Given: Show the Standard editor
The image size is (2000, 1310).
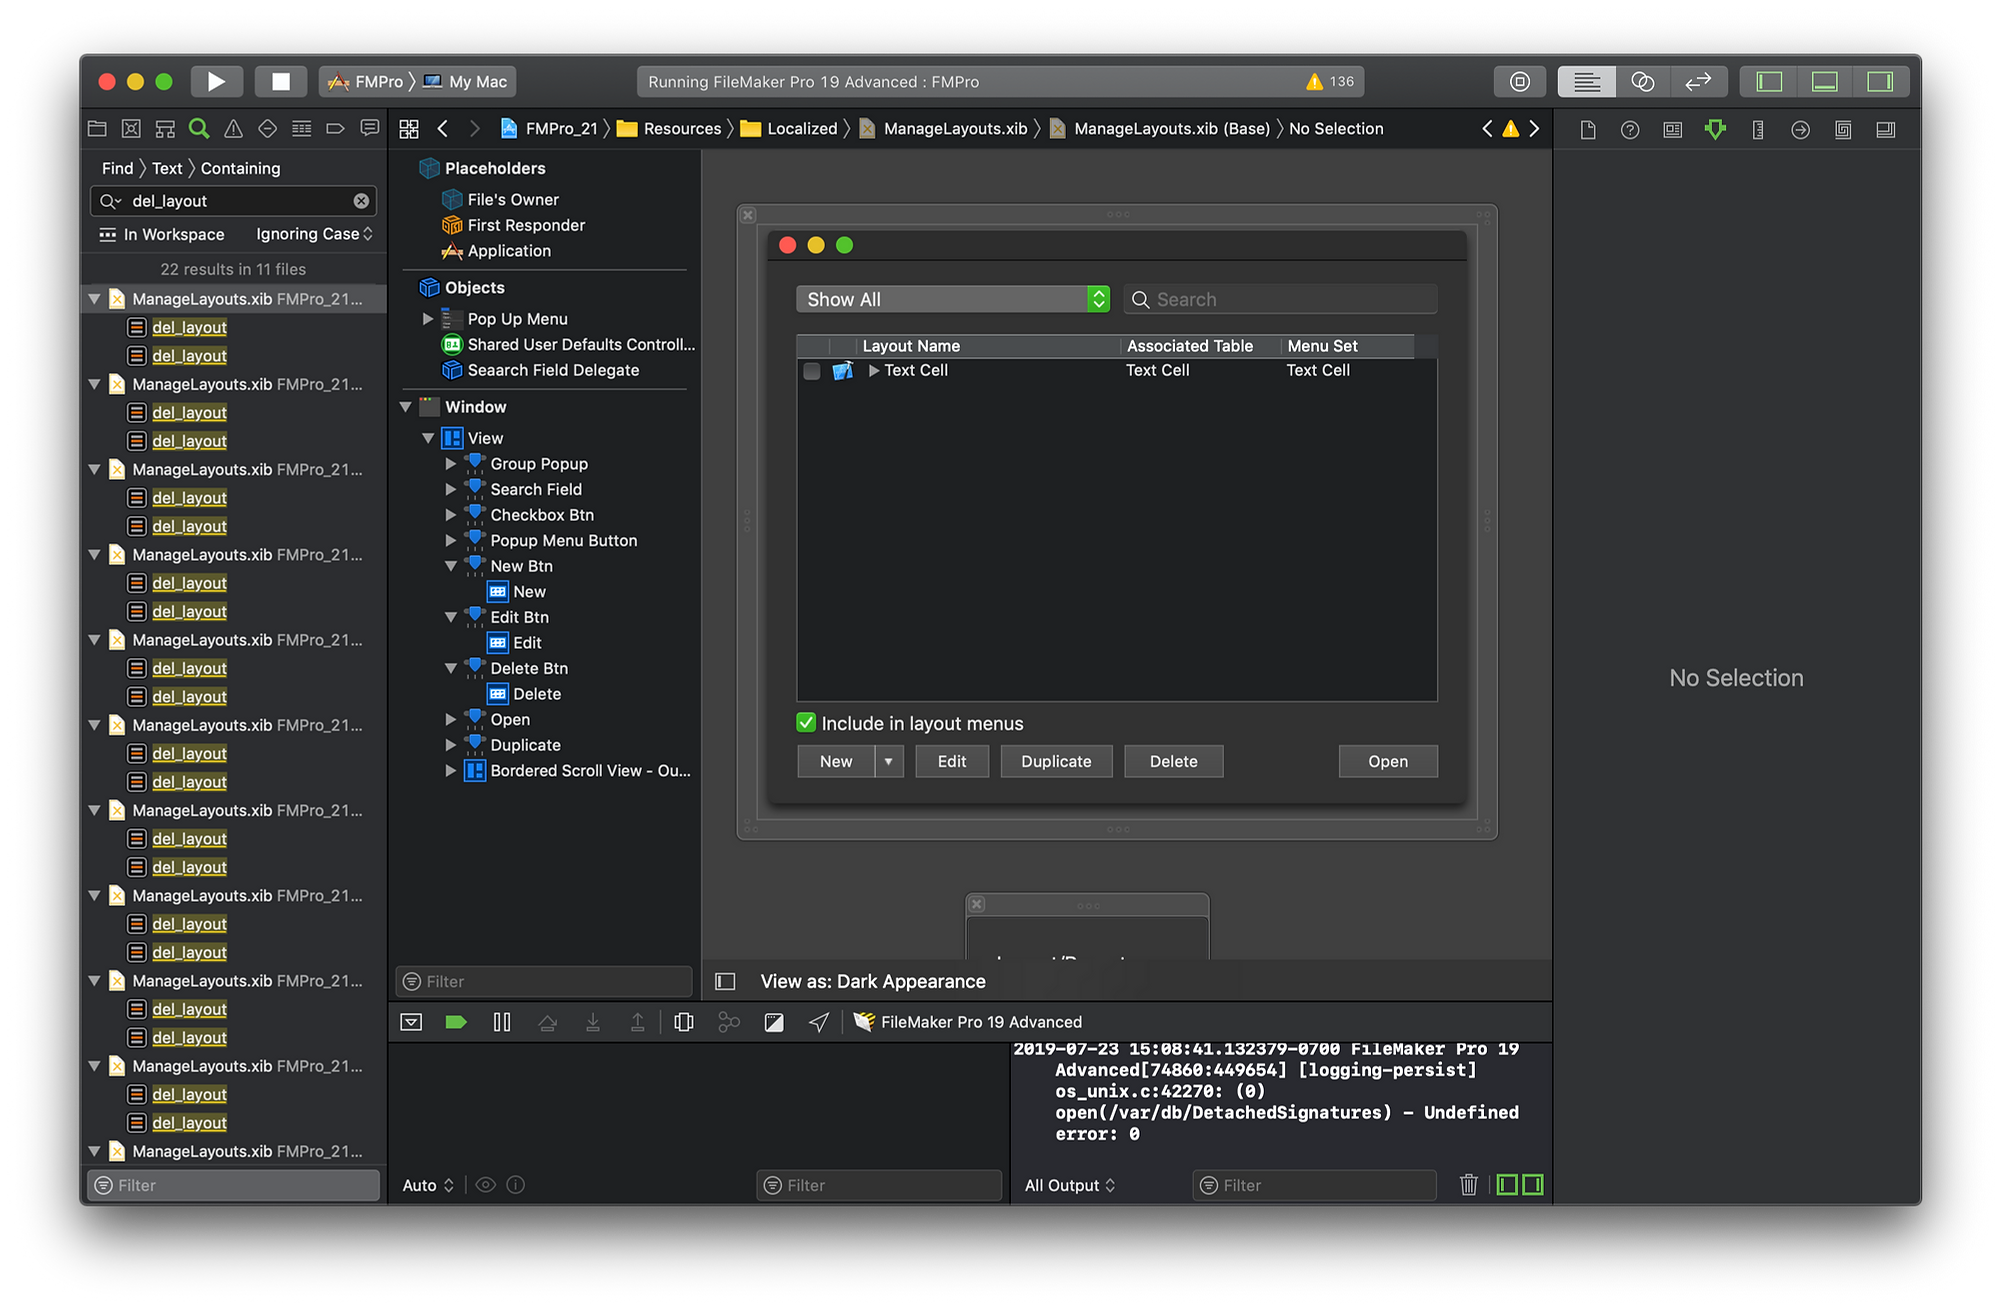Looking at the screenshot, I should (1586, 82).
